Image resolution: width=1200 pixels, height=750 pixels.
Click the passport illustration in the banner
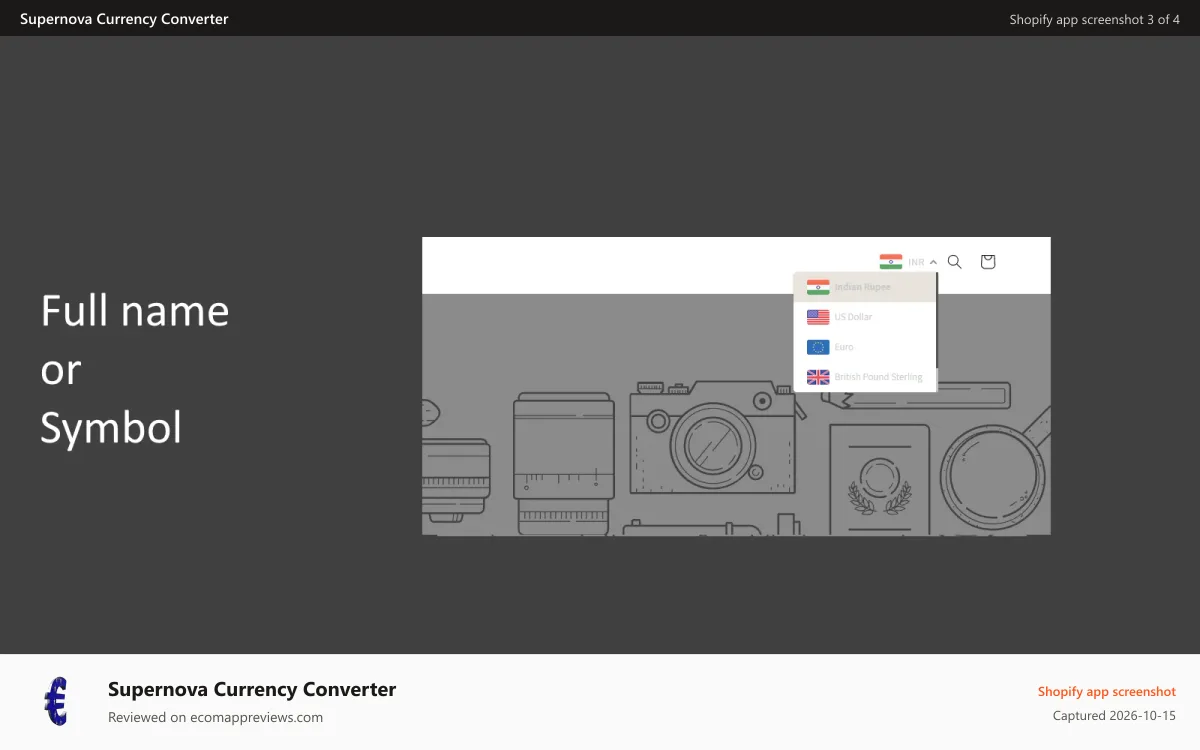click(879, 480)
